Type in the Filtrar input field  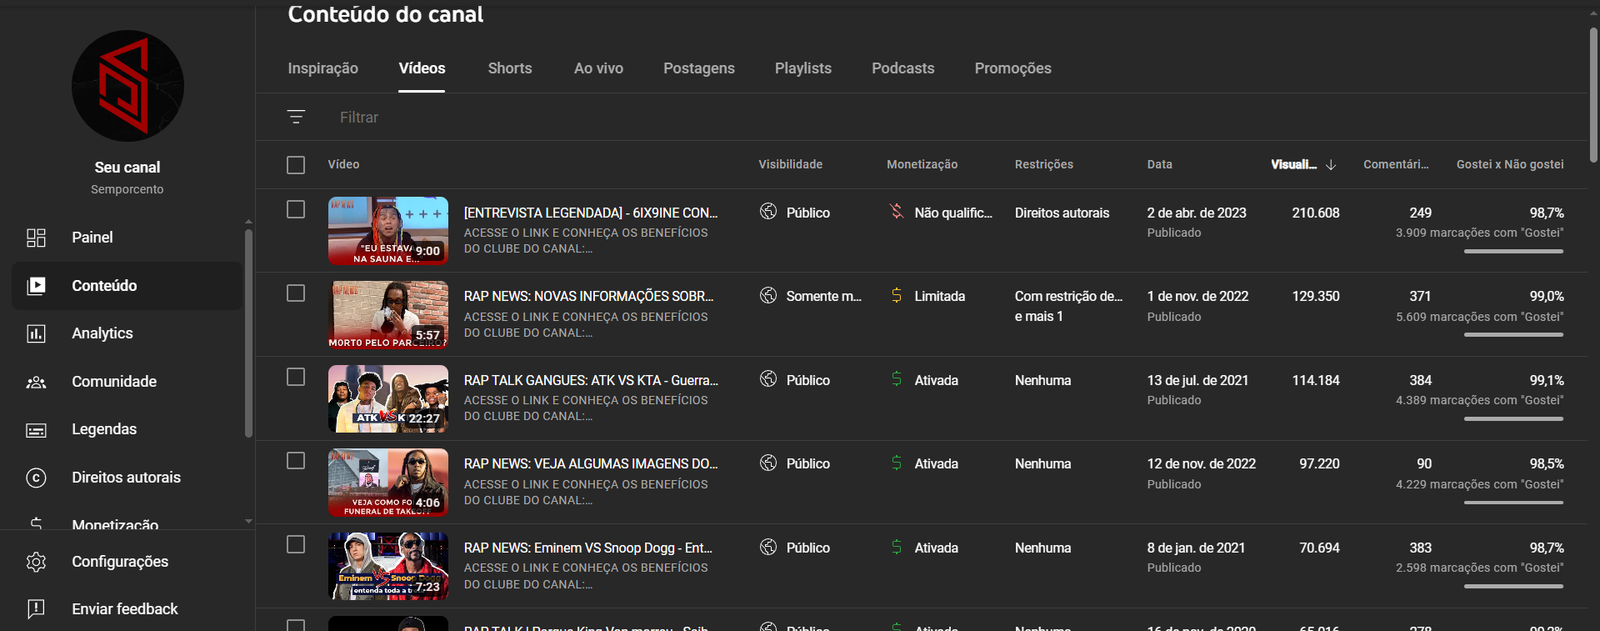click(x=600, y=117)
